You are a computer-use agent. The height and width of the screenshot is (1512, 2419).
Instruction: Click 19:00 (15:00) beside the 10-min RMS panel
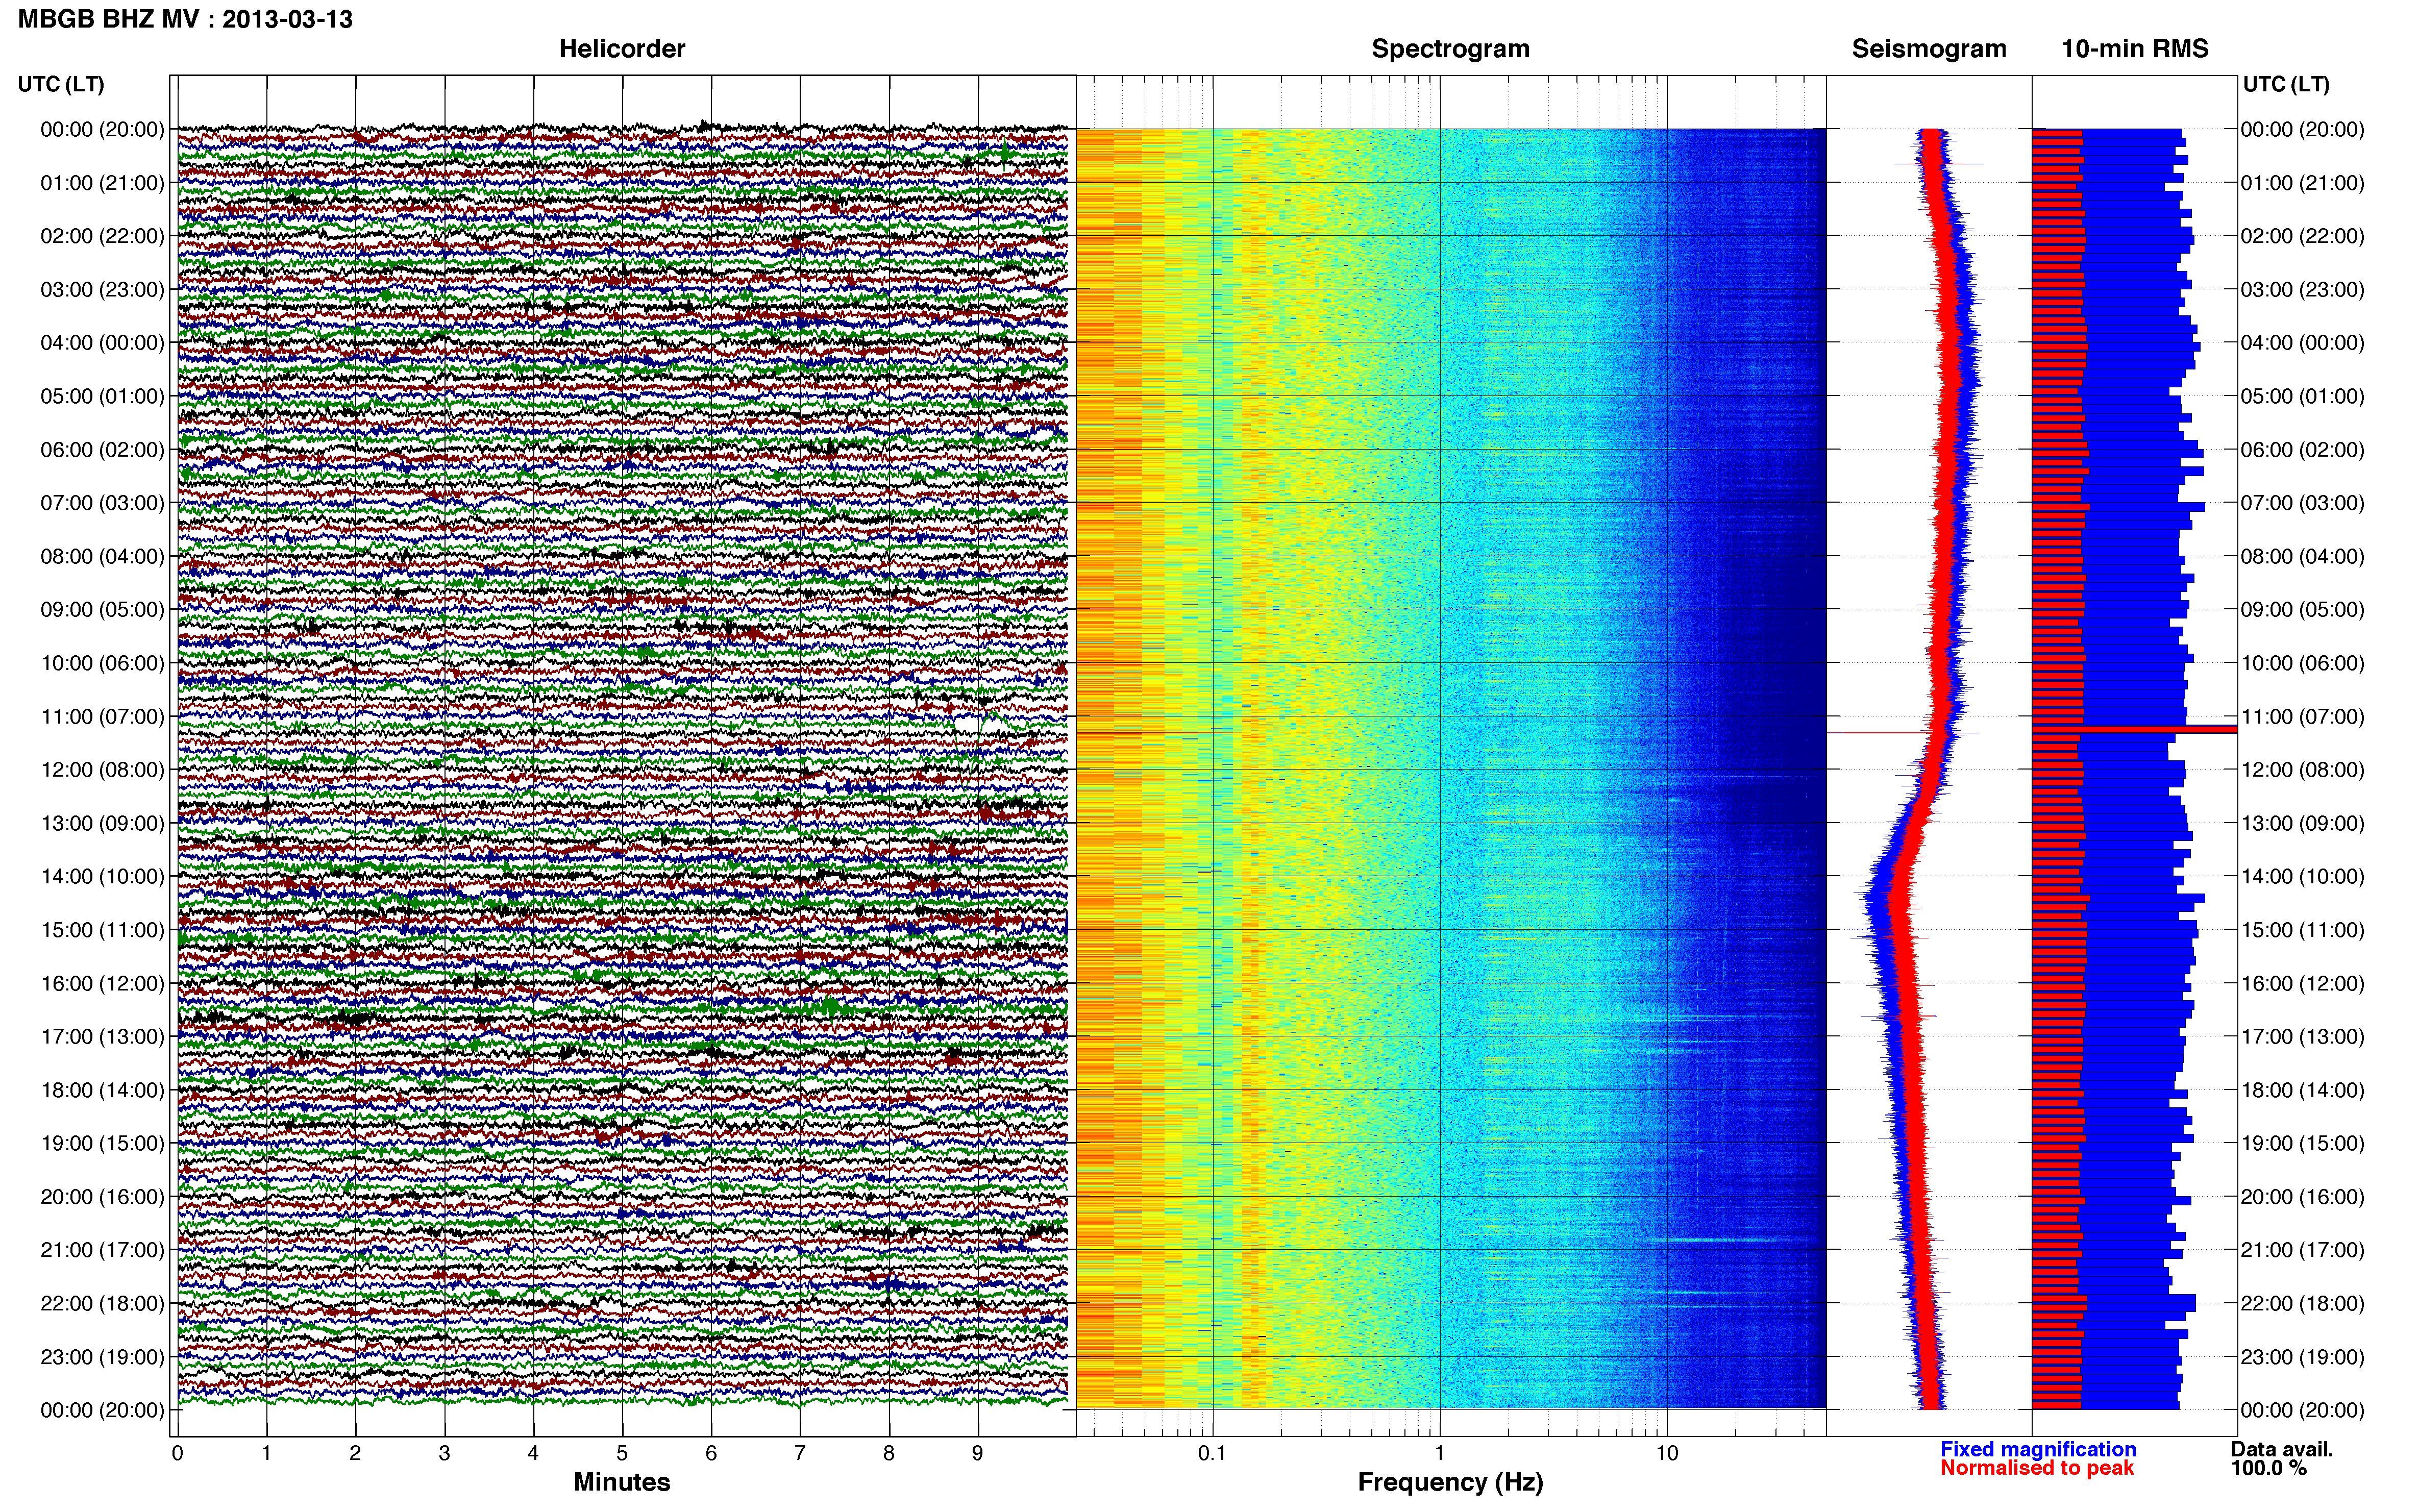(2302, 1143)
